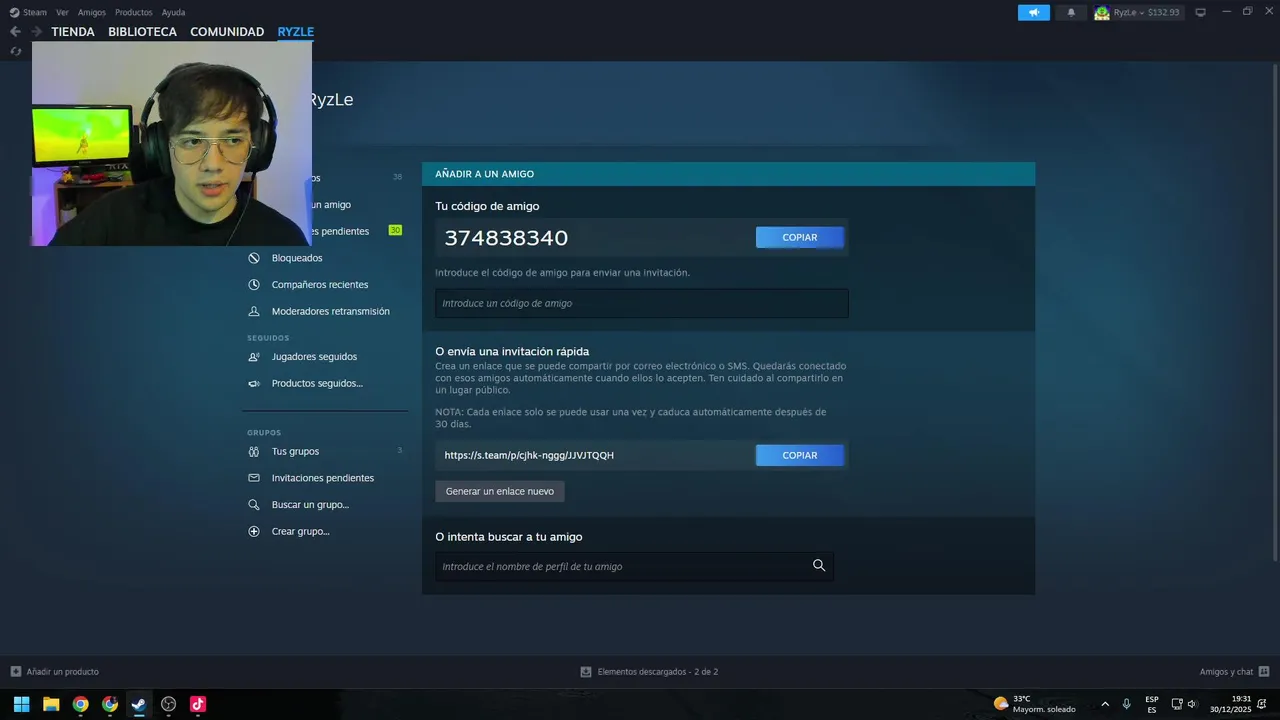Copy the friend code 374838340
The image size is (1280, 720).
[800, 237]
